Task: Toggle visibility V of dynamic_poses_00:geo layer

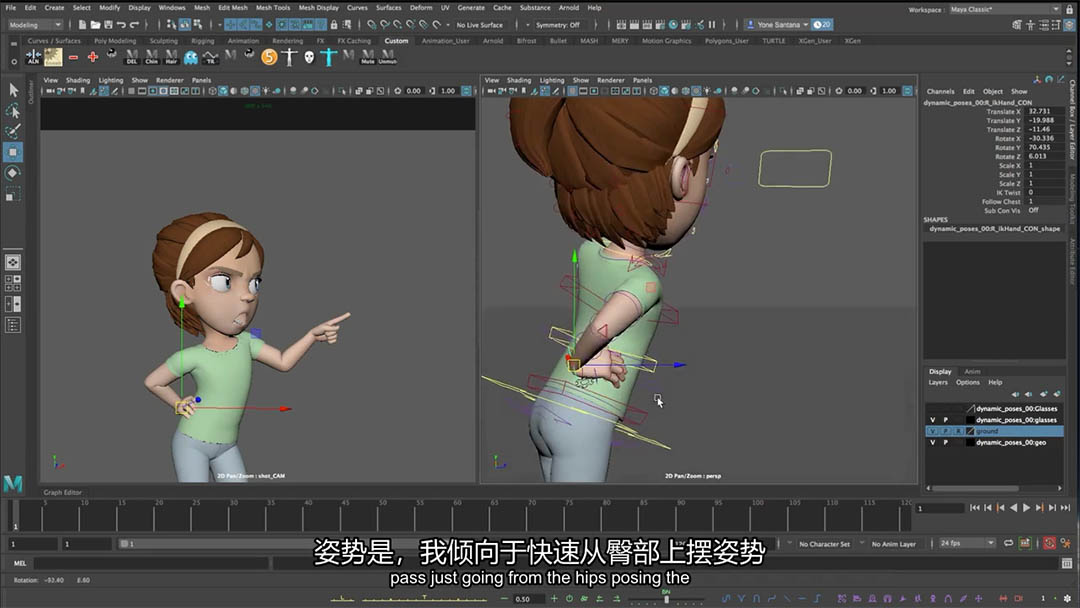Action: [933, 443]
